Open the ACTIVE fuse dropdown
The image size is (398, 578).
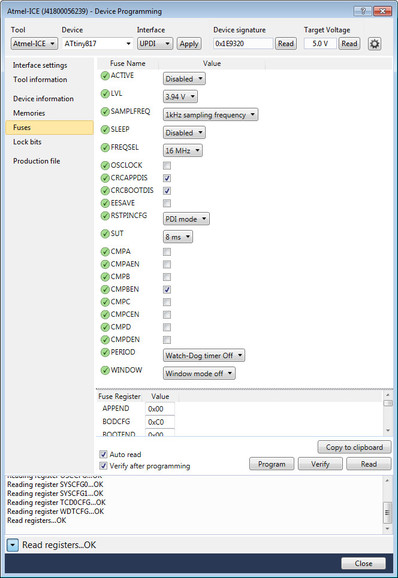(184, 79)
